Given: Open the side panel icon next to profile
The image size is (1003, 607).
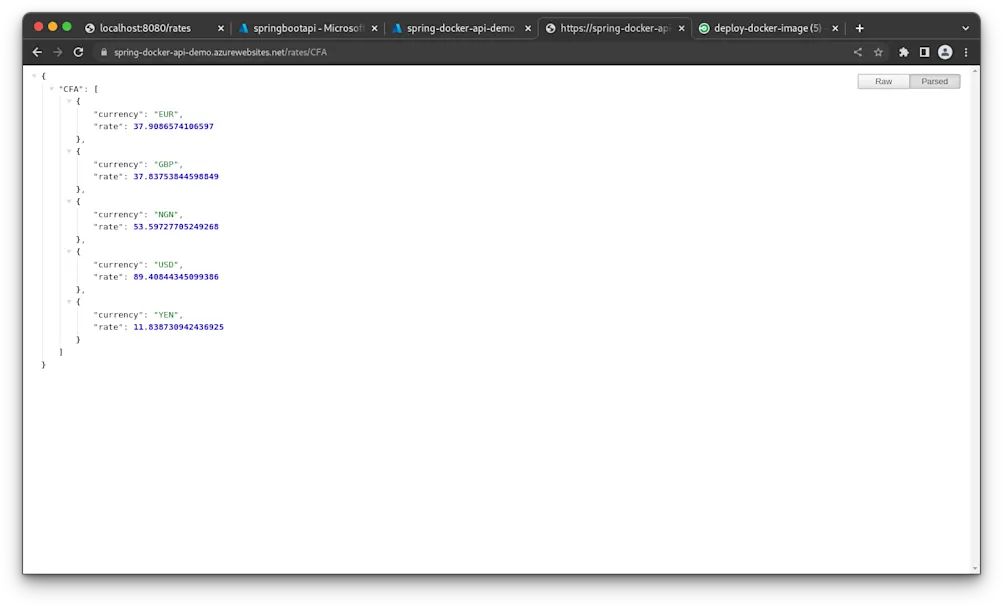Looking at the screenshot, I should [923, 52].
